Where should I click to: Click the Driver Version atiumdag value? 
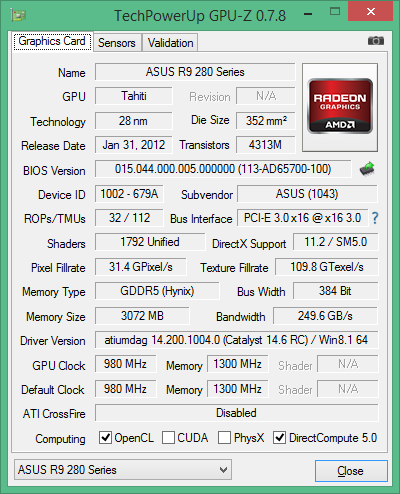pos(237,340)
